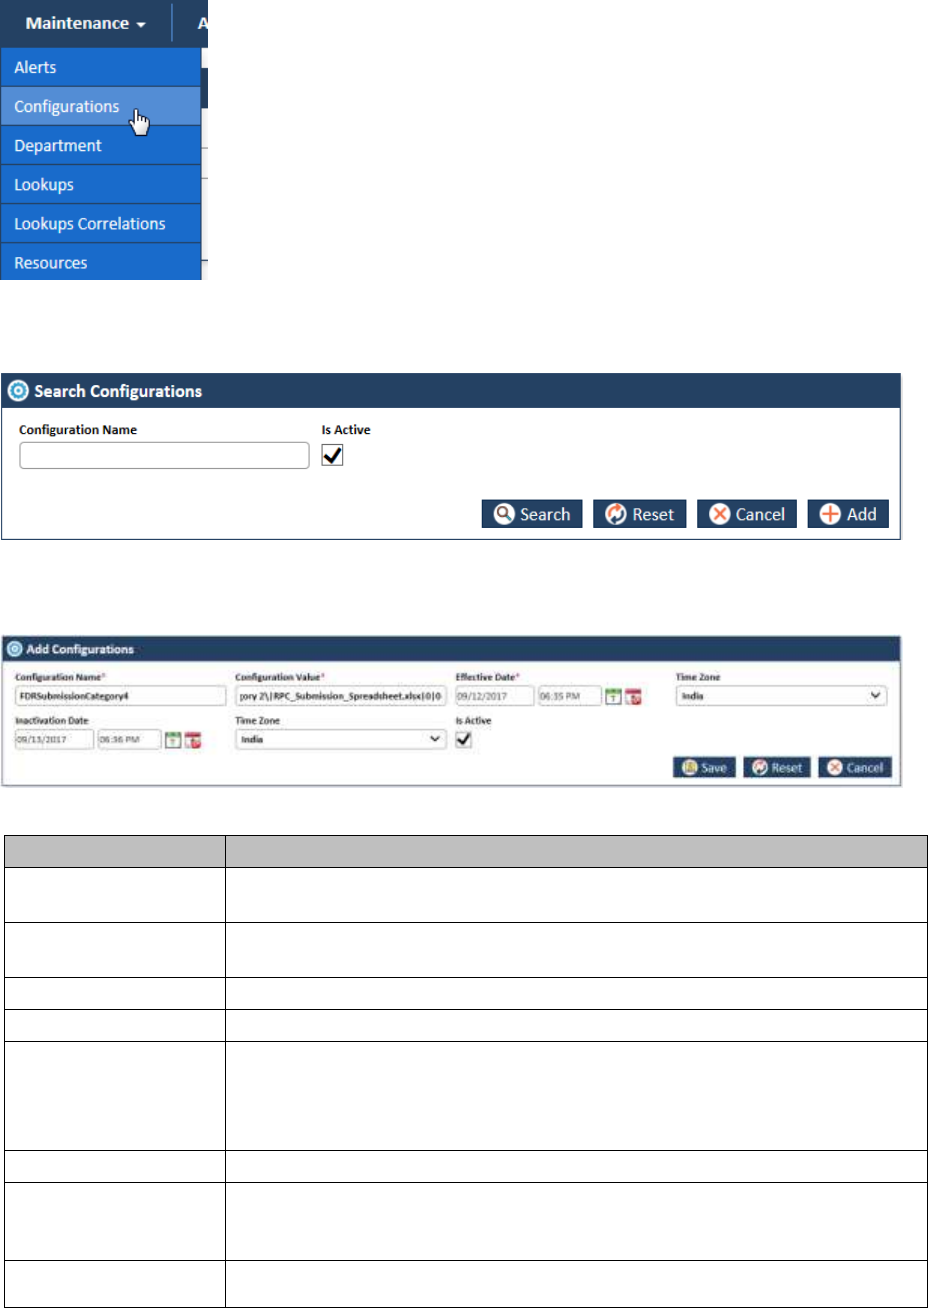Click Cancel in Add Configurations panel
Viewport: 928px width, 1308px height.
tap(854, 768)
